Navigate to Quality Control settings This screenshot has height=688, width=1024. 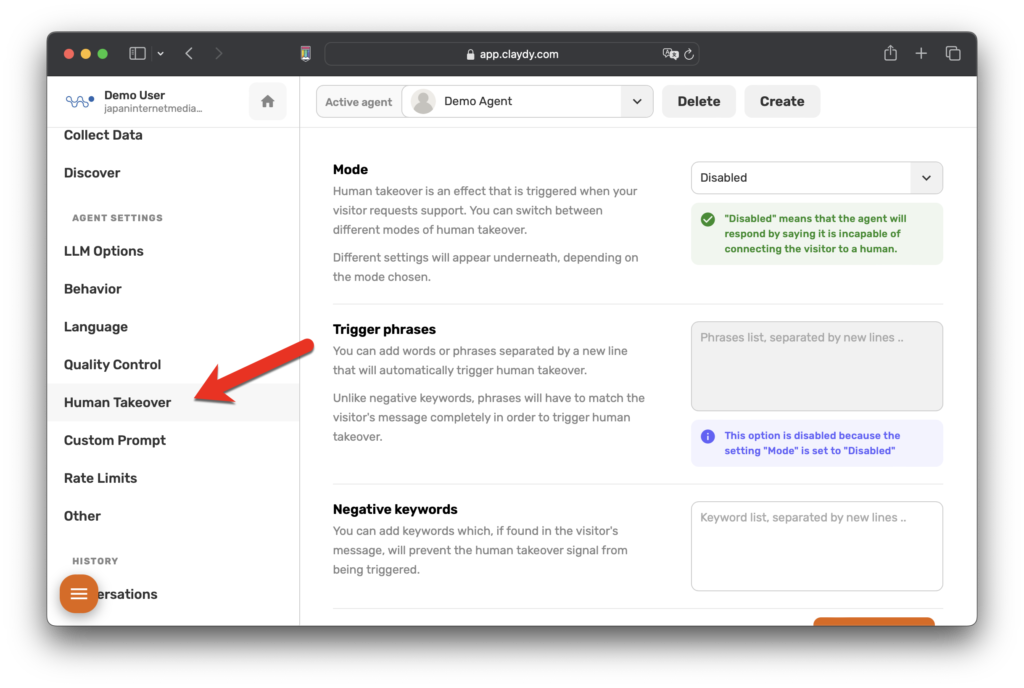click(x=112, y=365)
